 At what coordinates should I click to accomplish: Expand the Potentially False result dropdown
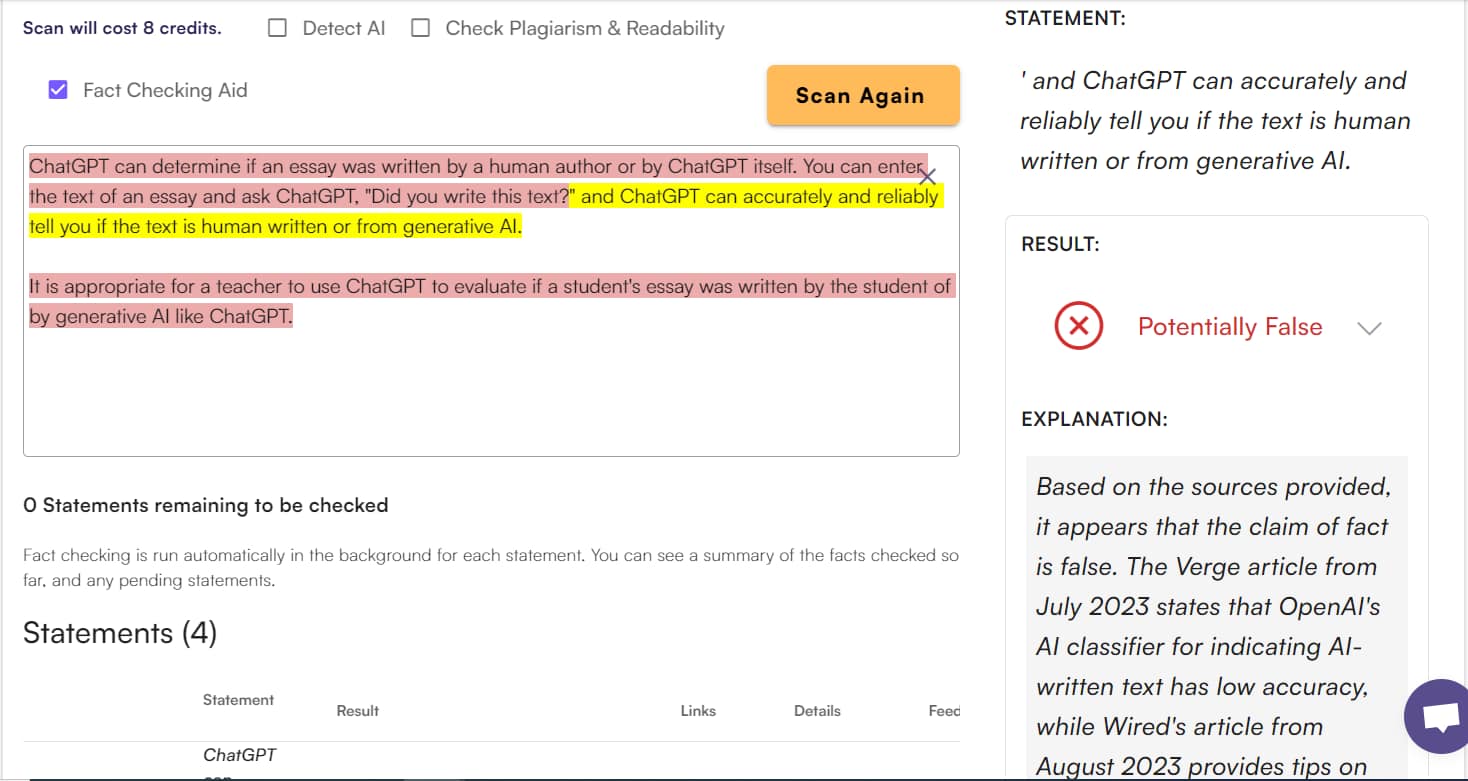(x=1370, y=327)
